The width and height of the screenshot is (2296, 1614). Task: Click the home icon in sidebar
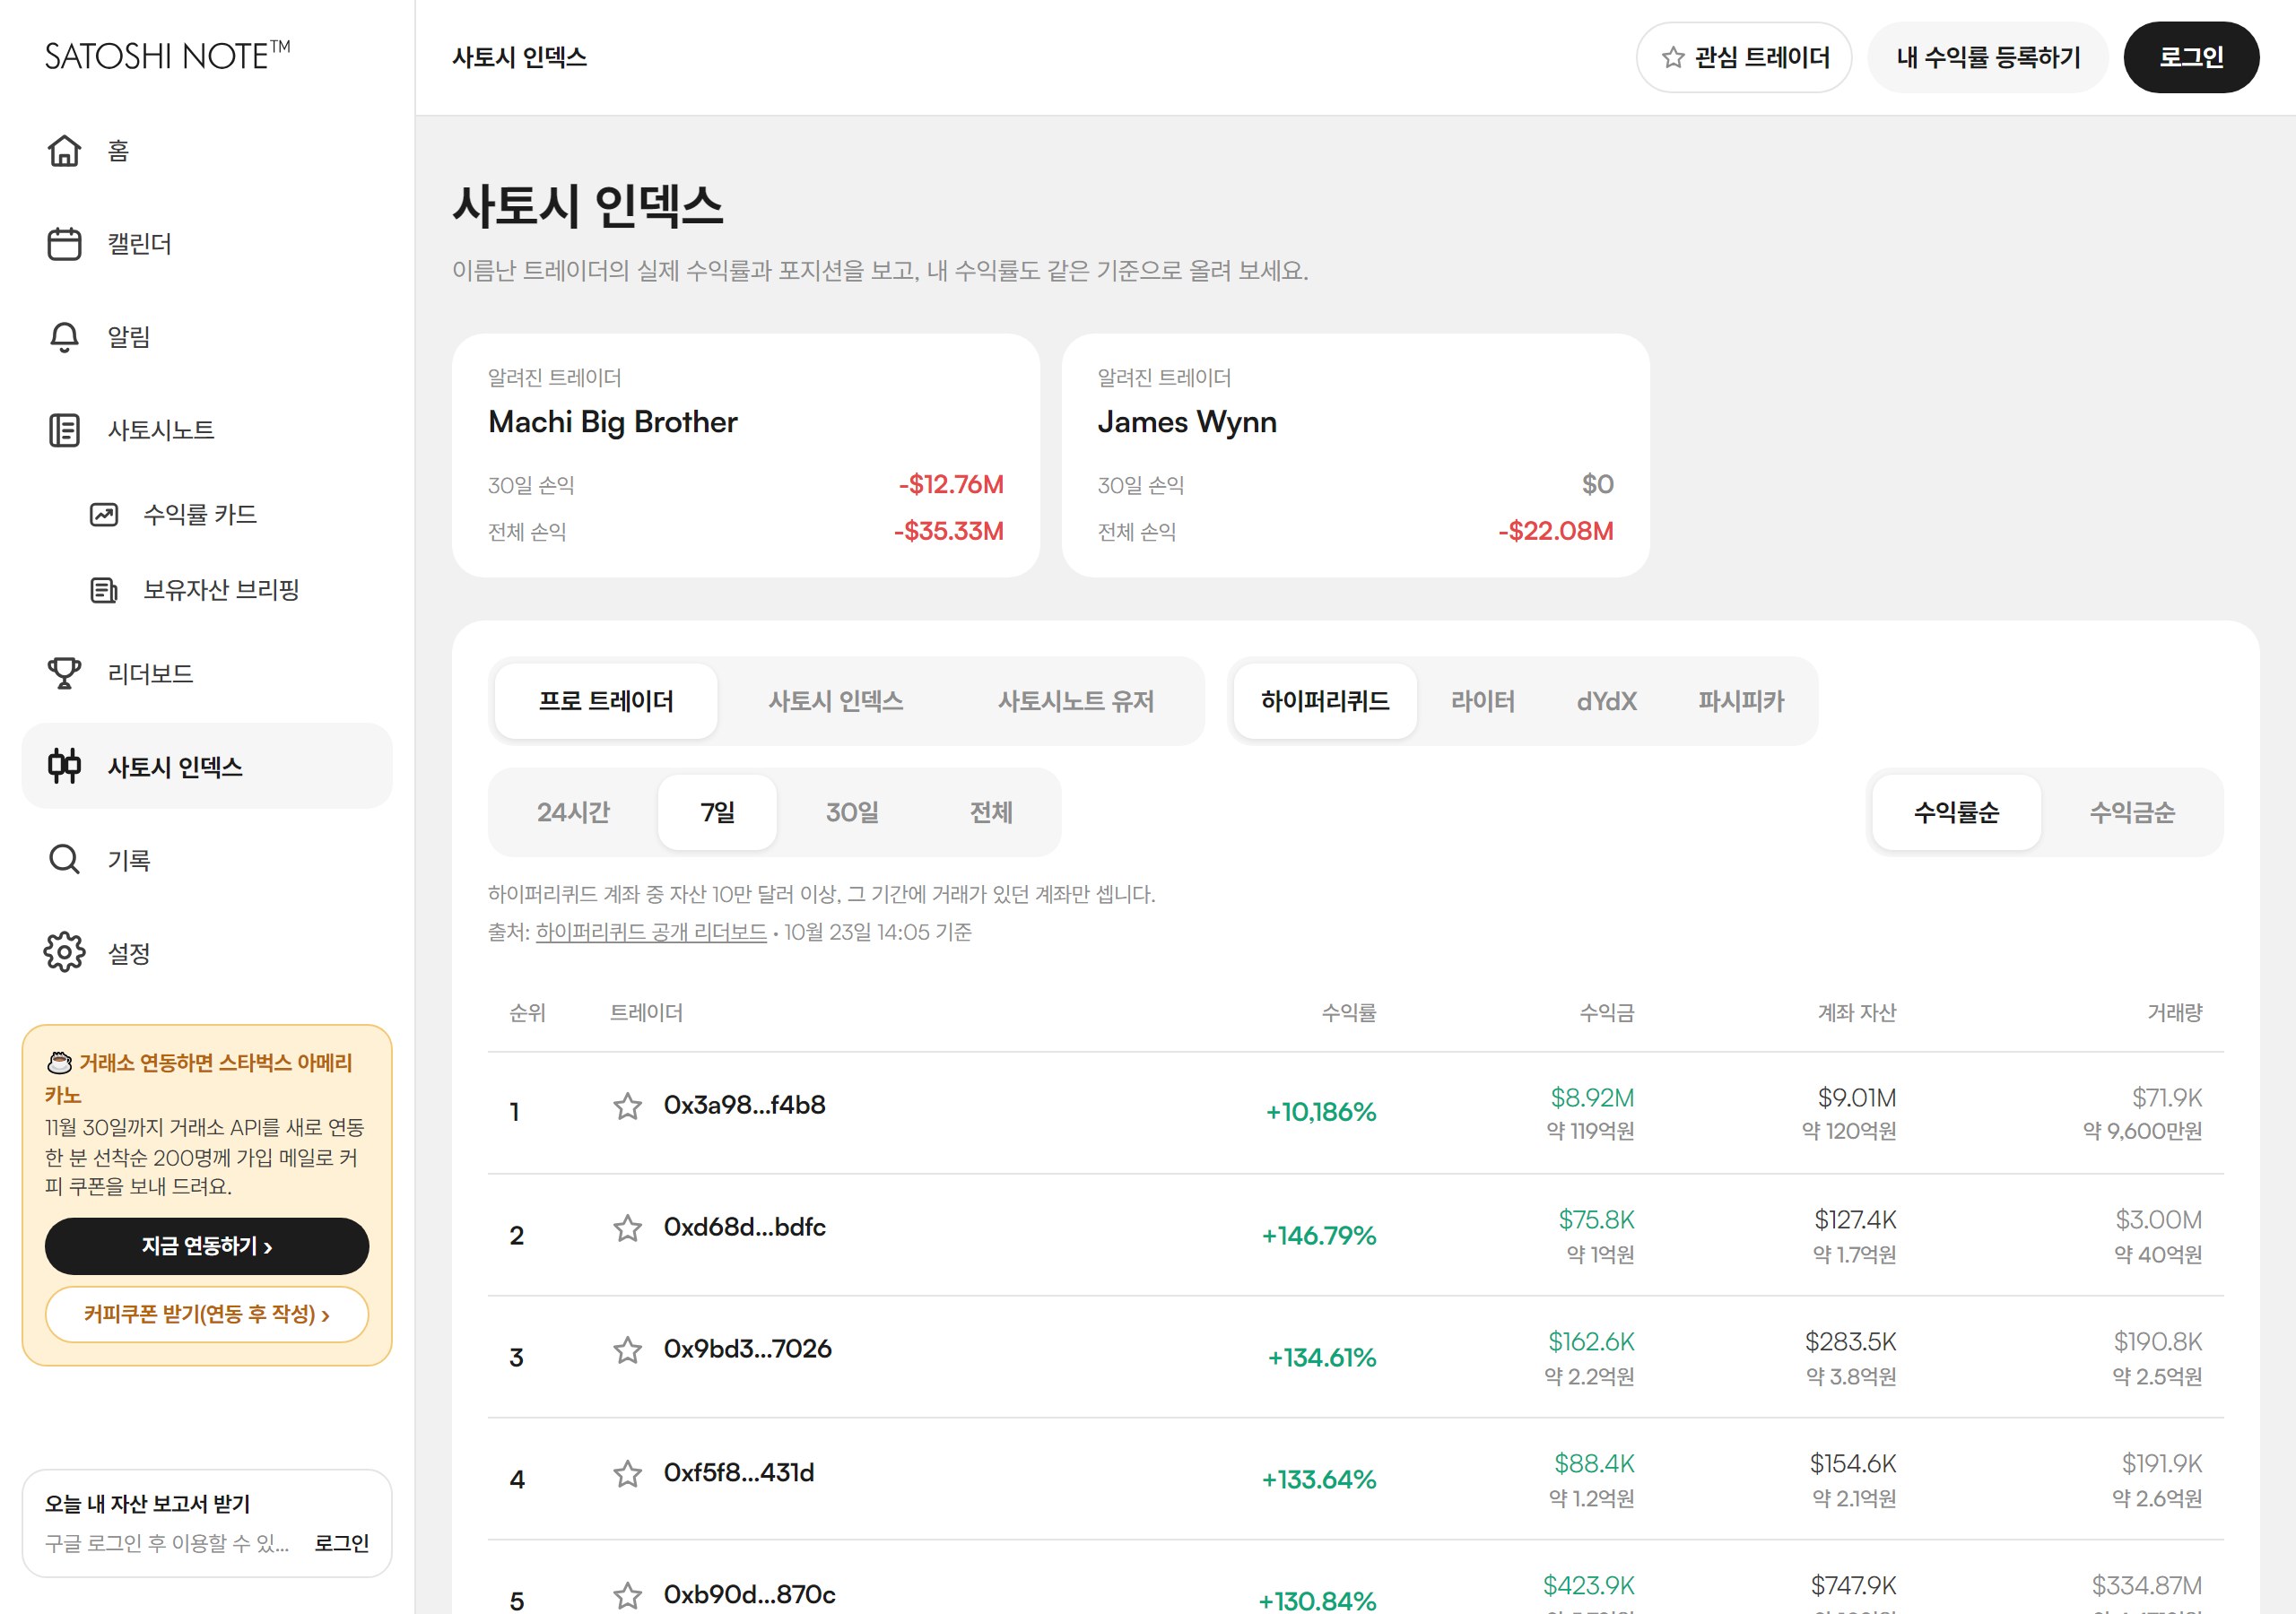tap(65, 151)
